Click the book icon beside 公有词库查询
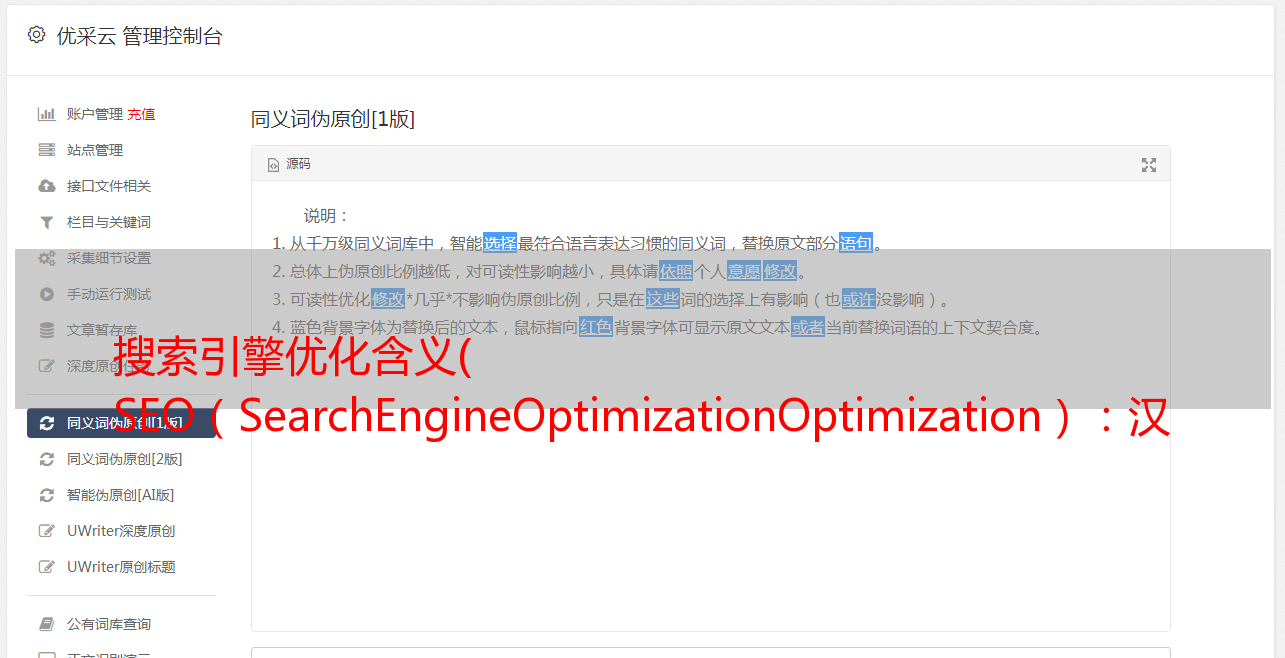1285x658 pixels. click(x=46, y=624)
